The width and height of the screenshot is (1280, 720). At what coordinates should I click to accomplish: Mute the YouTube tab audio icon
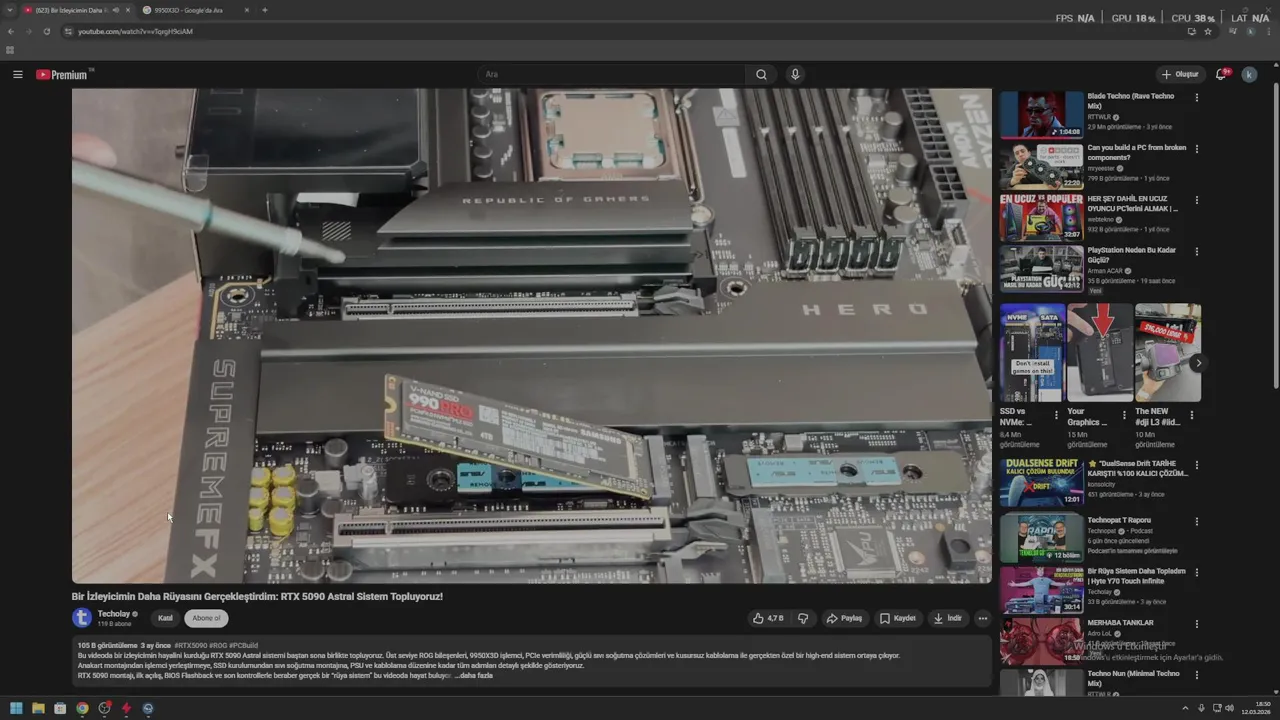pyautogui.click(x=116, y=10)
